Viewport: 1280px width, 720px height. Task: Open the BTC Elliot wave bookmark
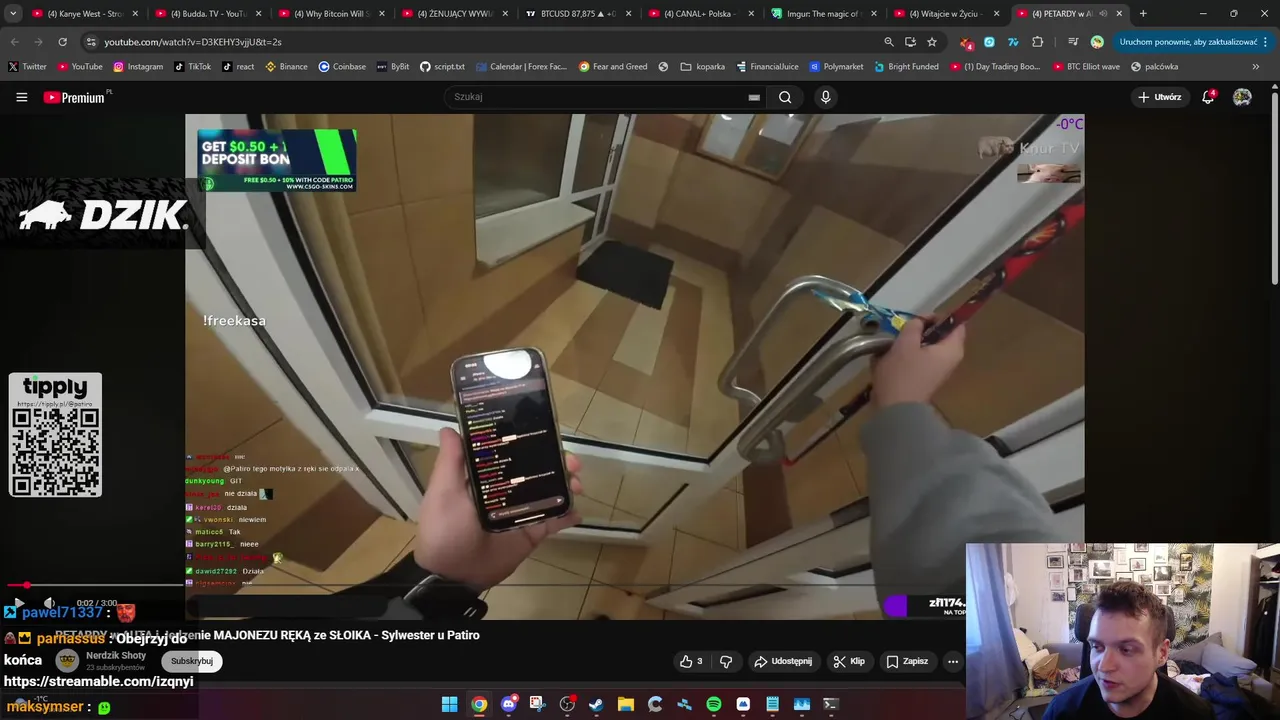pos(1085,67)
